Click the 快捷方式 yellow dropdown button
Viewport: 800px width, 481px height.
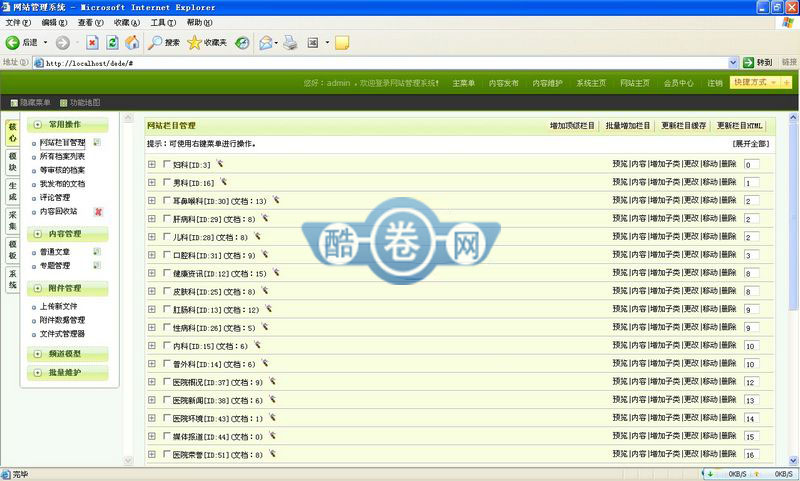(761, 82)
